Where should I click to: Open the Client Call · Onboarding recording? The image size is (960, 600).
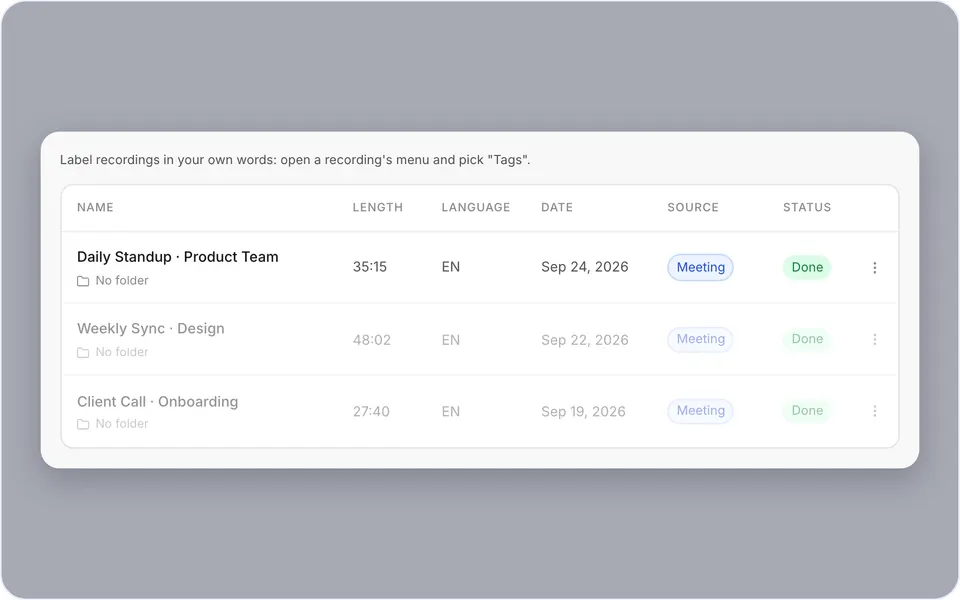[x=157, y=402]
